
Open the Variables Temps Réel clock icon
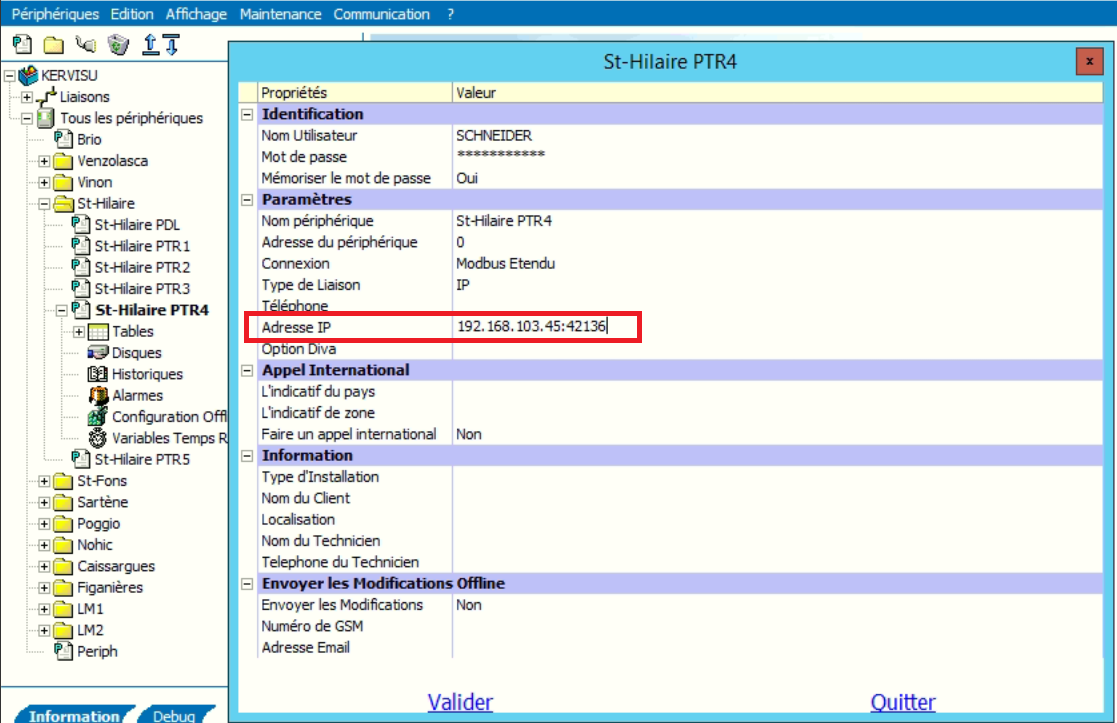click(97, 438)
